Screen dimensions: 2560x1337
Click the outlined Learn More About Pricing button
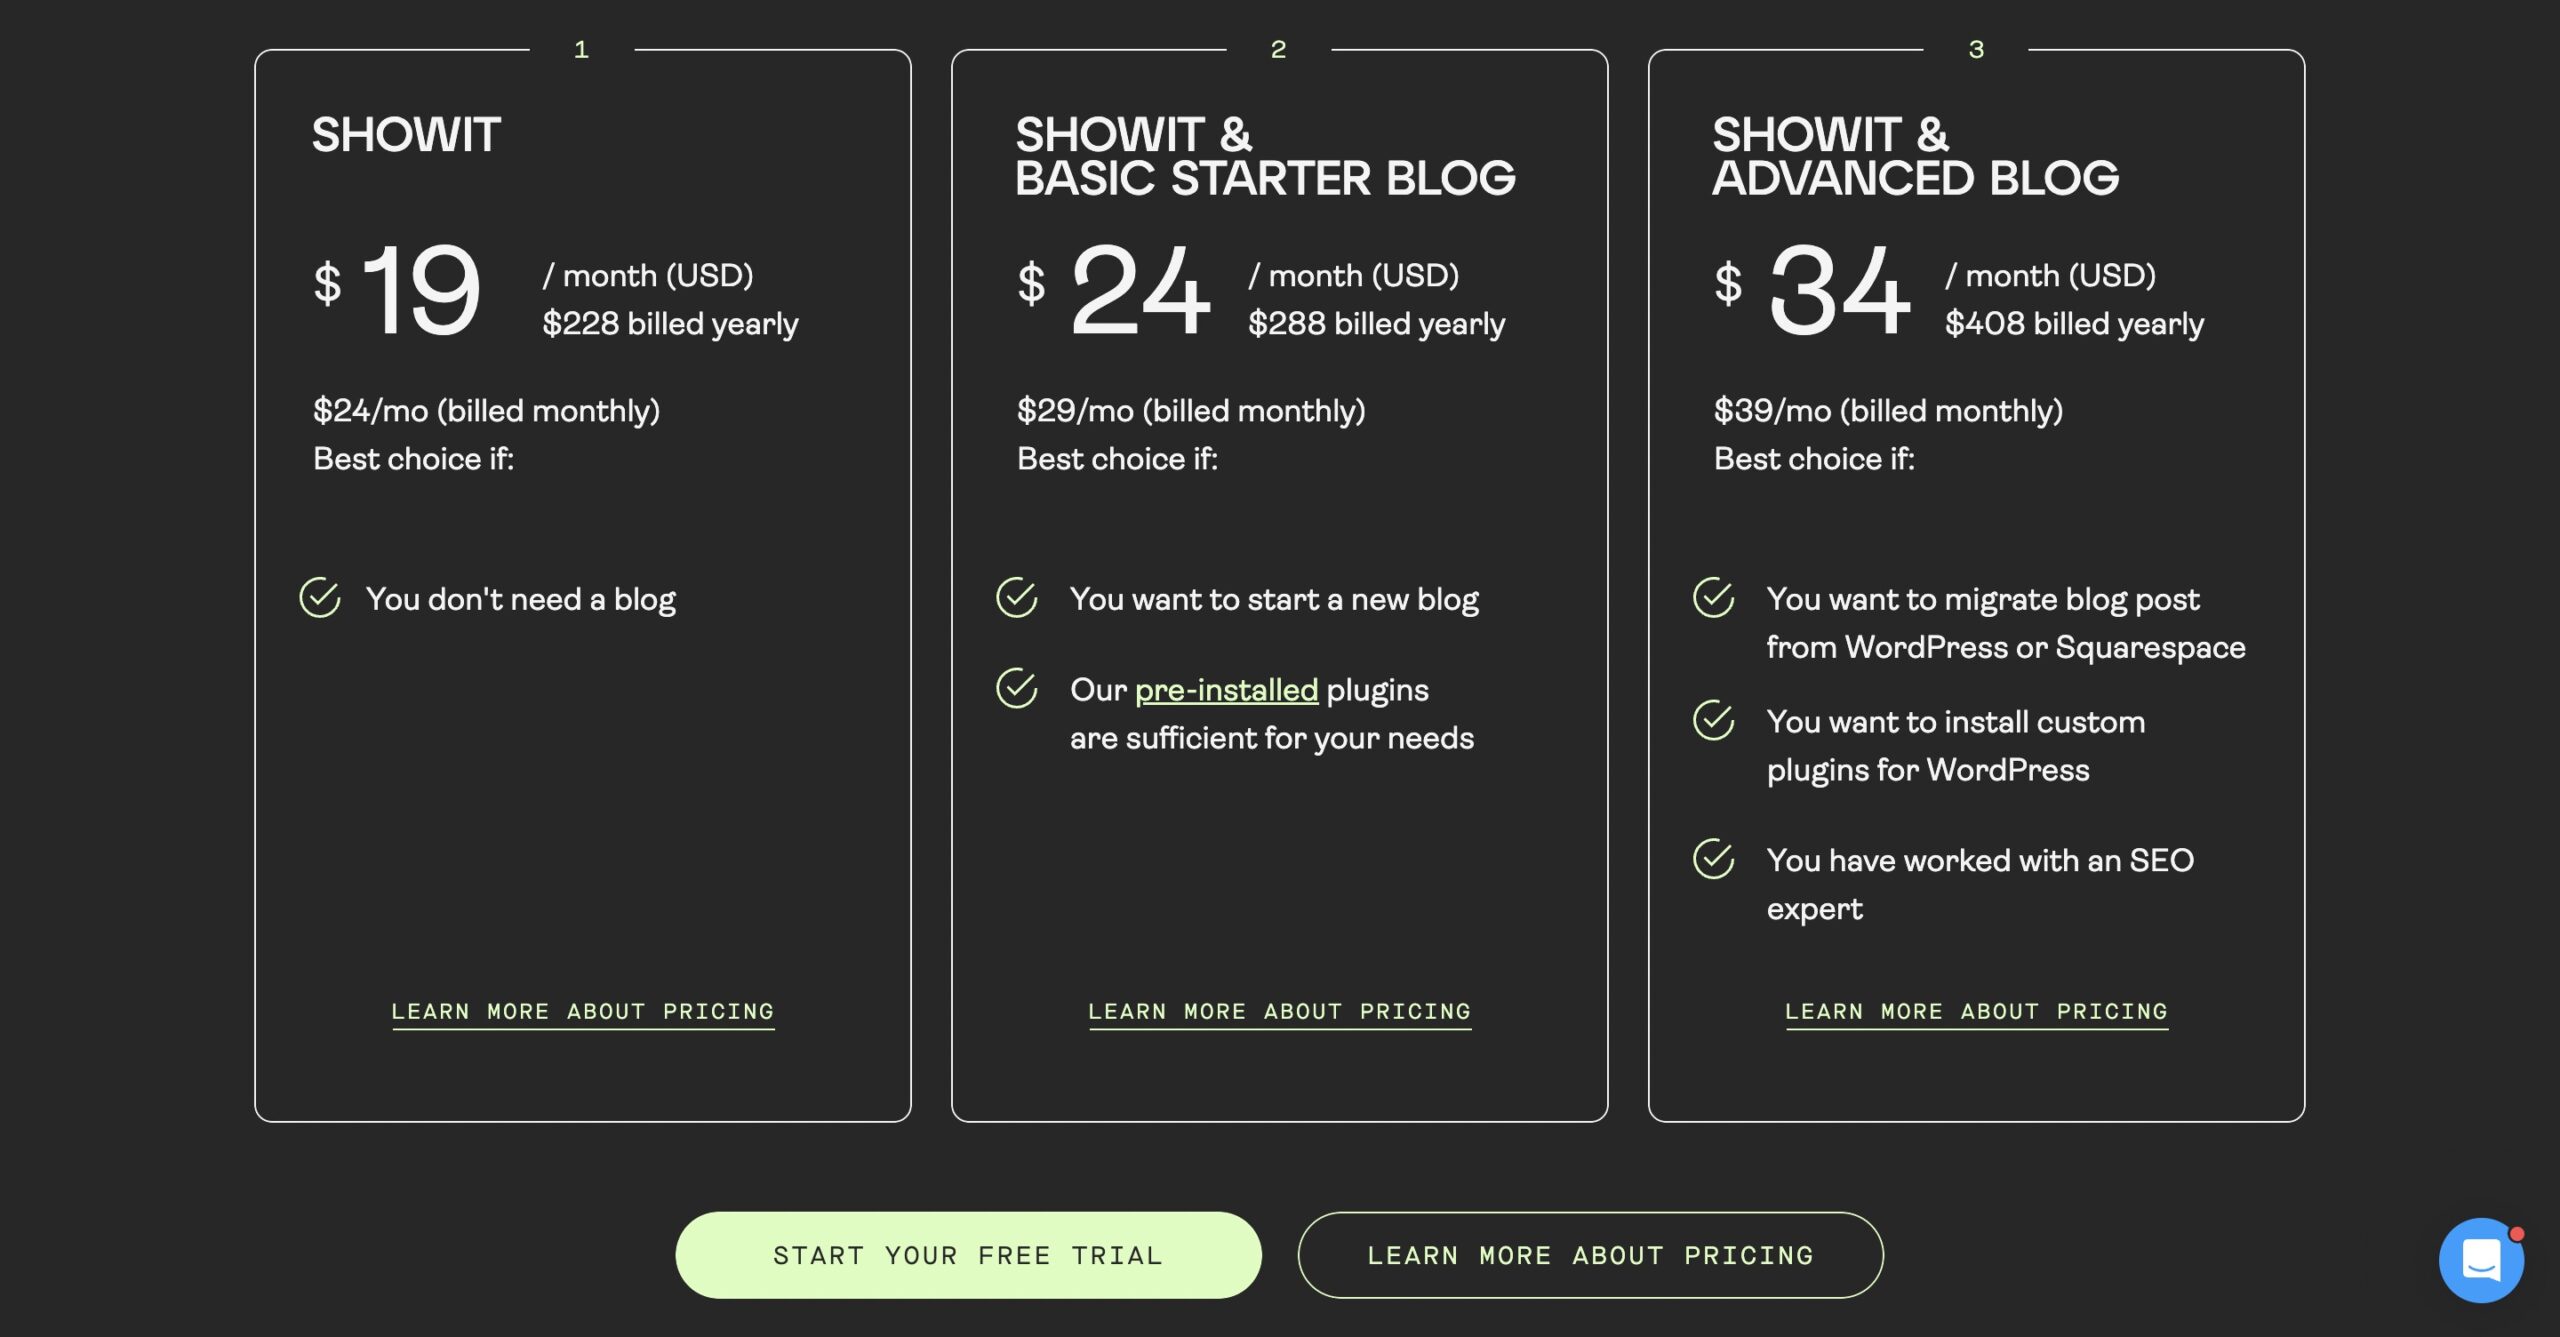tap(1590, 1255)
